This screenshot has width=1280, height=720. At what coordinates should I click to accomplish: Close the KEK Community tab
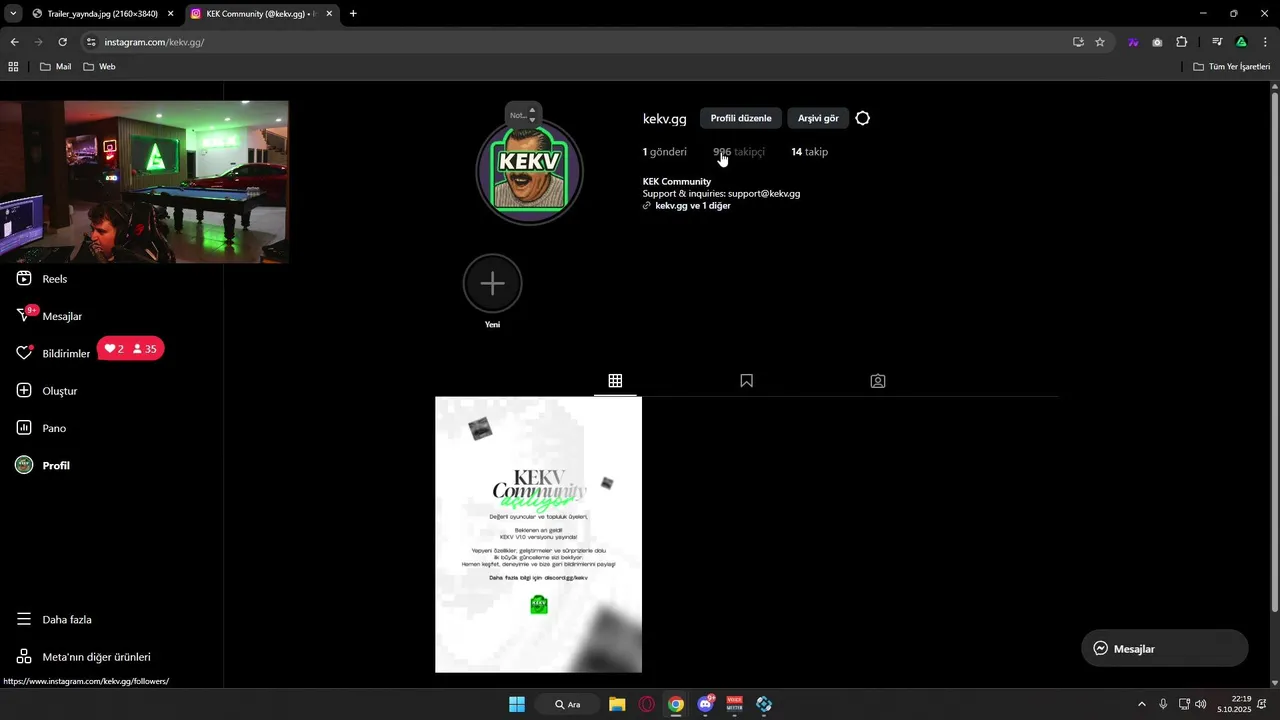[x=329, y=14]
